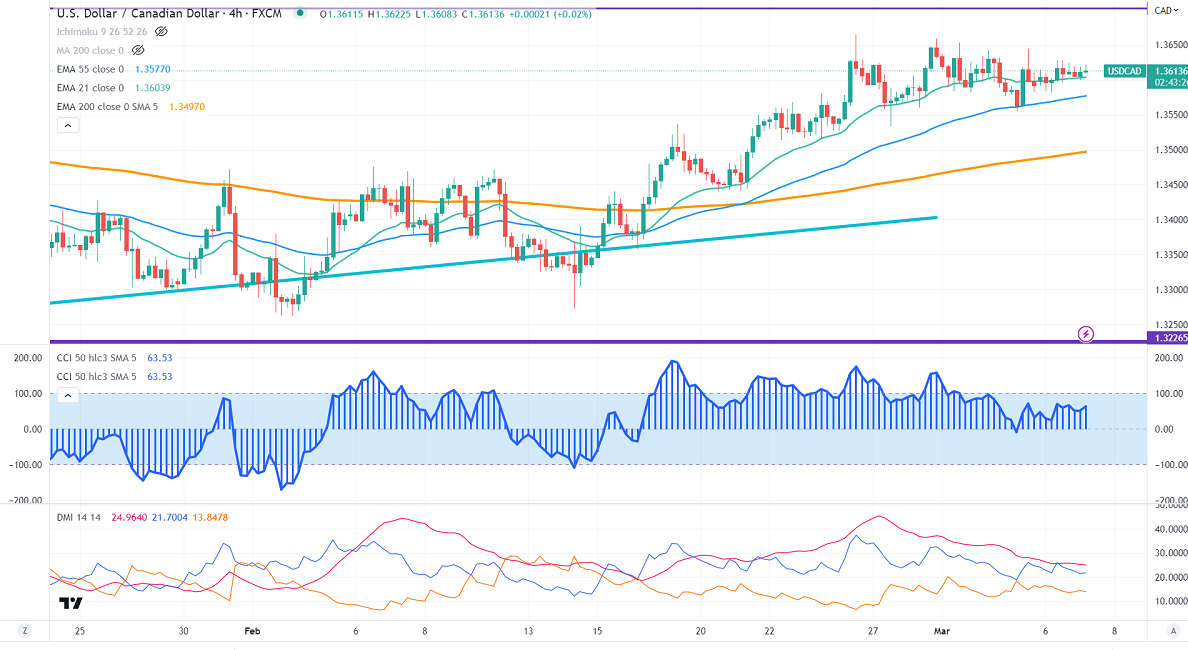Click the U.S. Dollar / Canadian Dollar title

139,14
